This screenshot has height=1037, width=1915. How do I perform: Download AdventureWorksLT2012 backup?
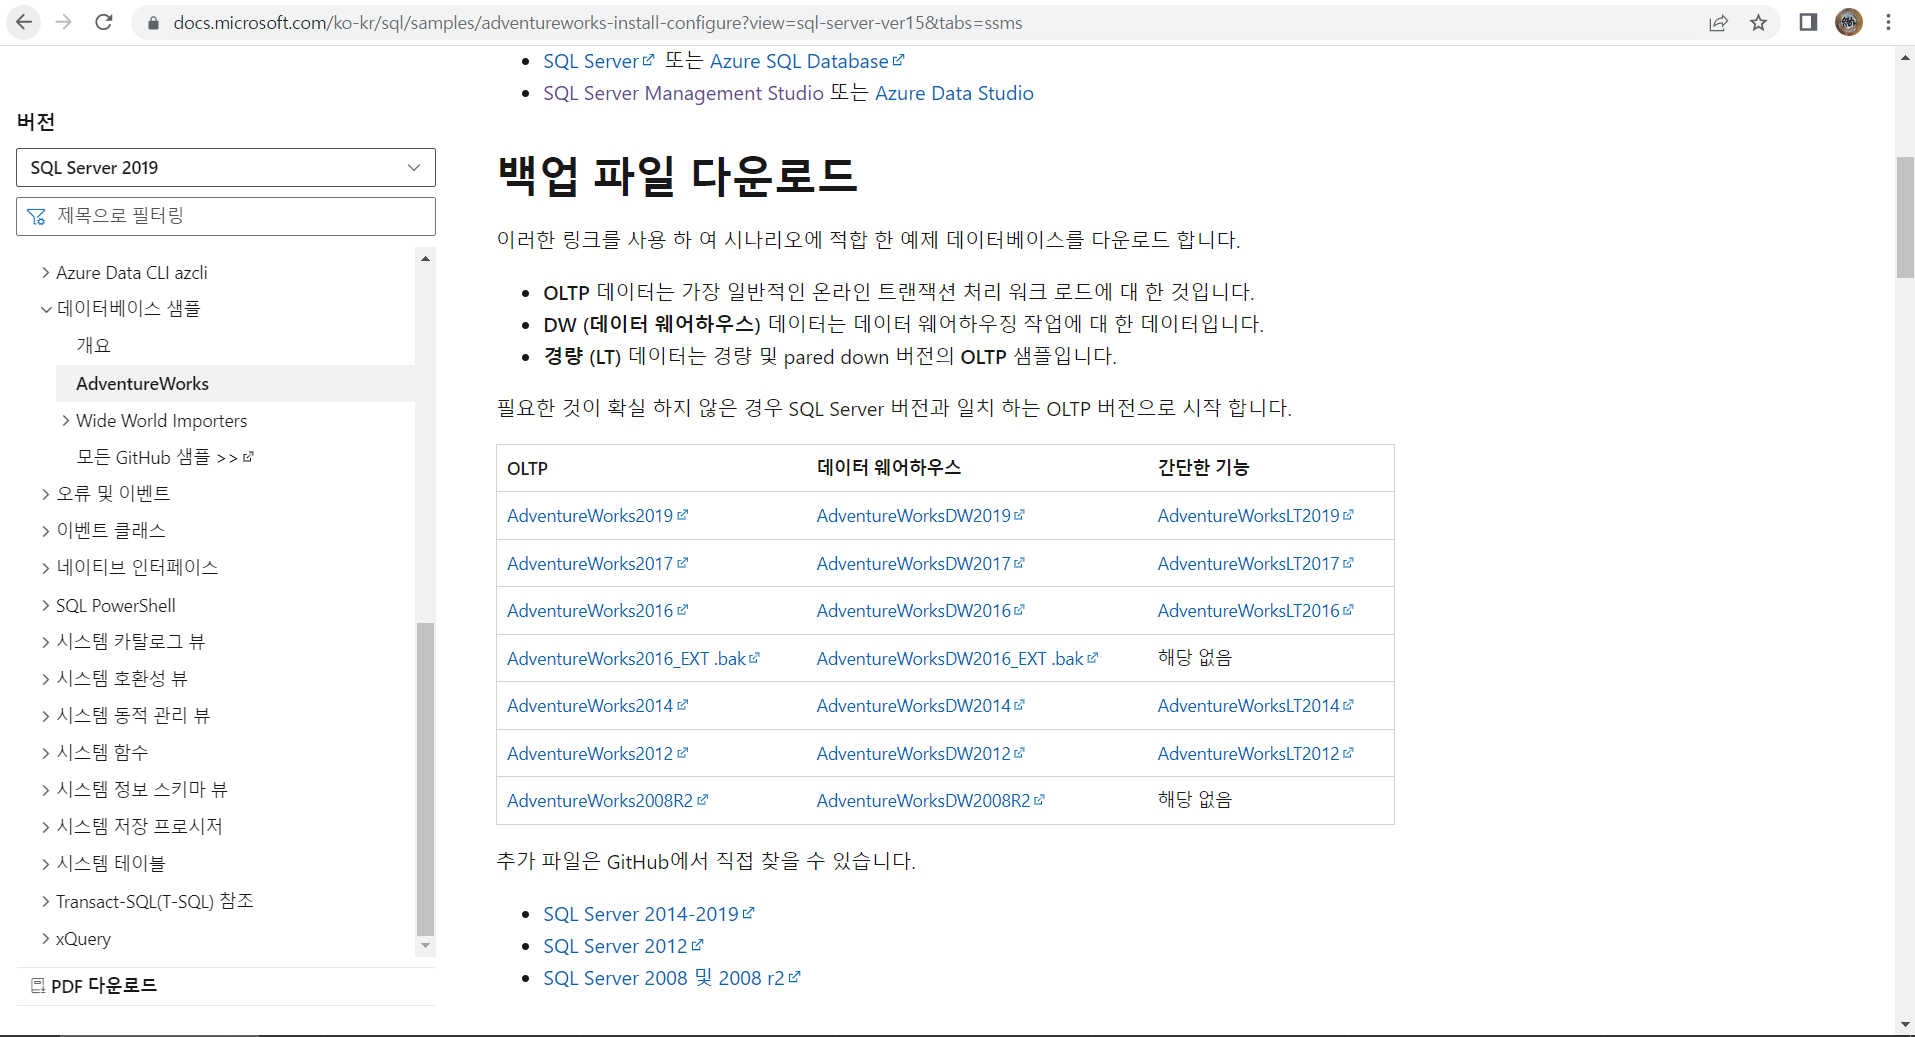pos(1255,753)
